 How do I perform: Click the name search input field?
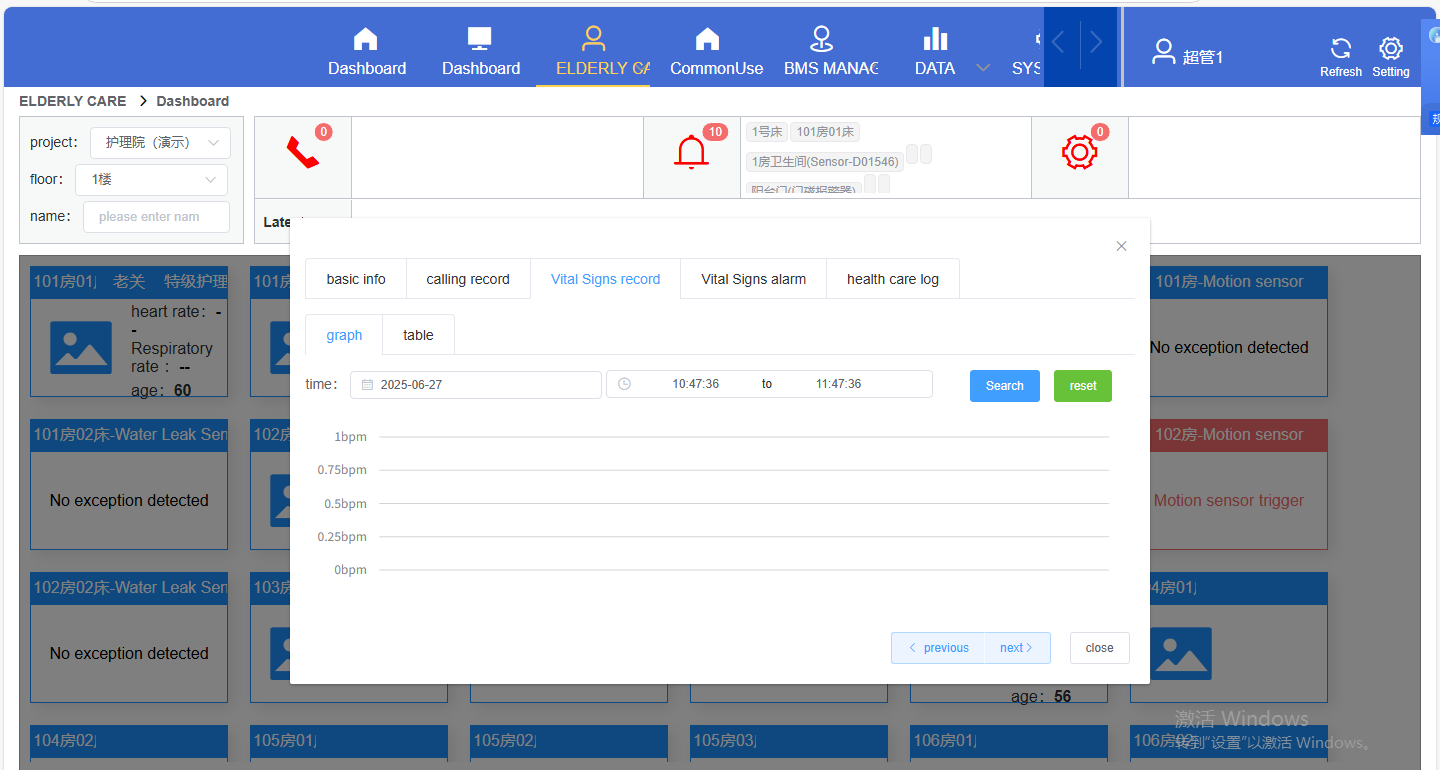[x=156, y=217]
